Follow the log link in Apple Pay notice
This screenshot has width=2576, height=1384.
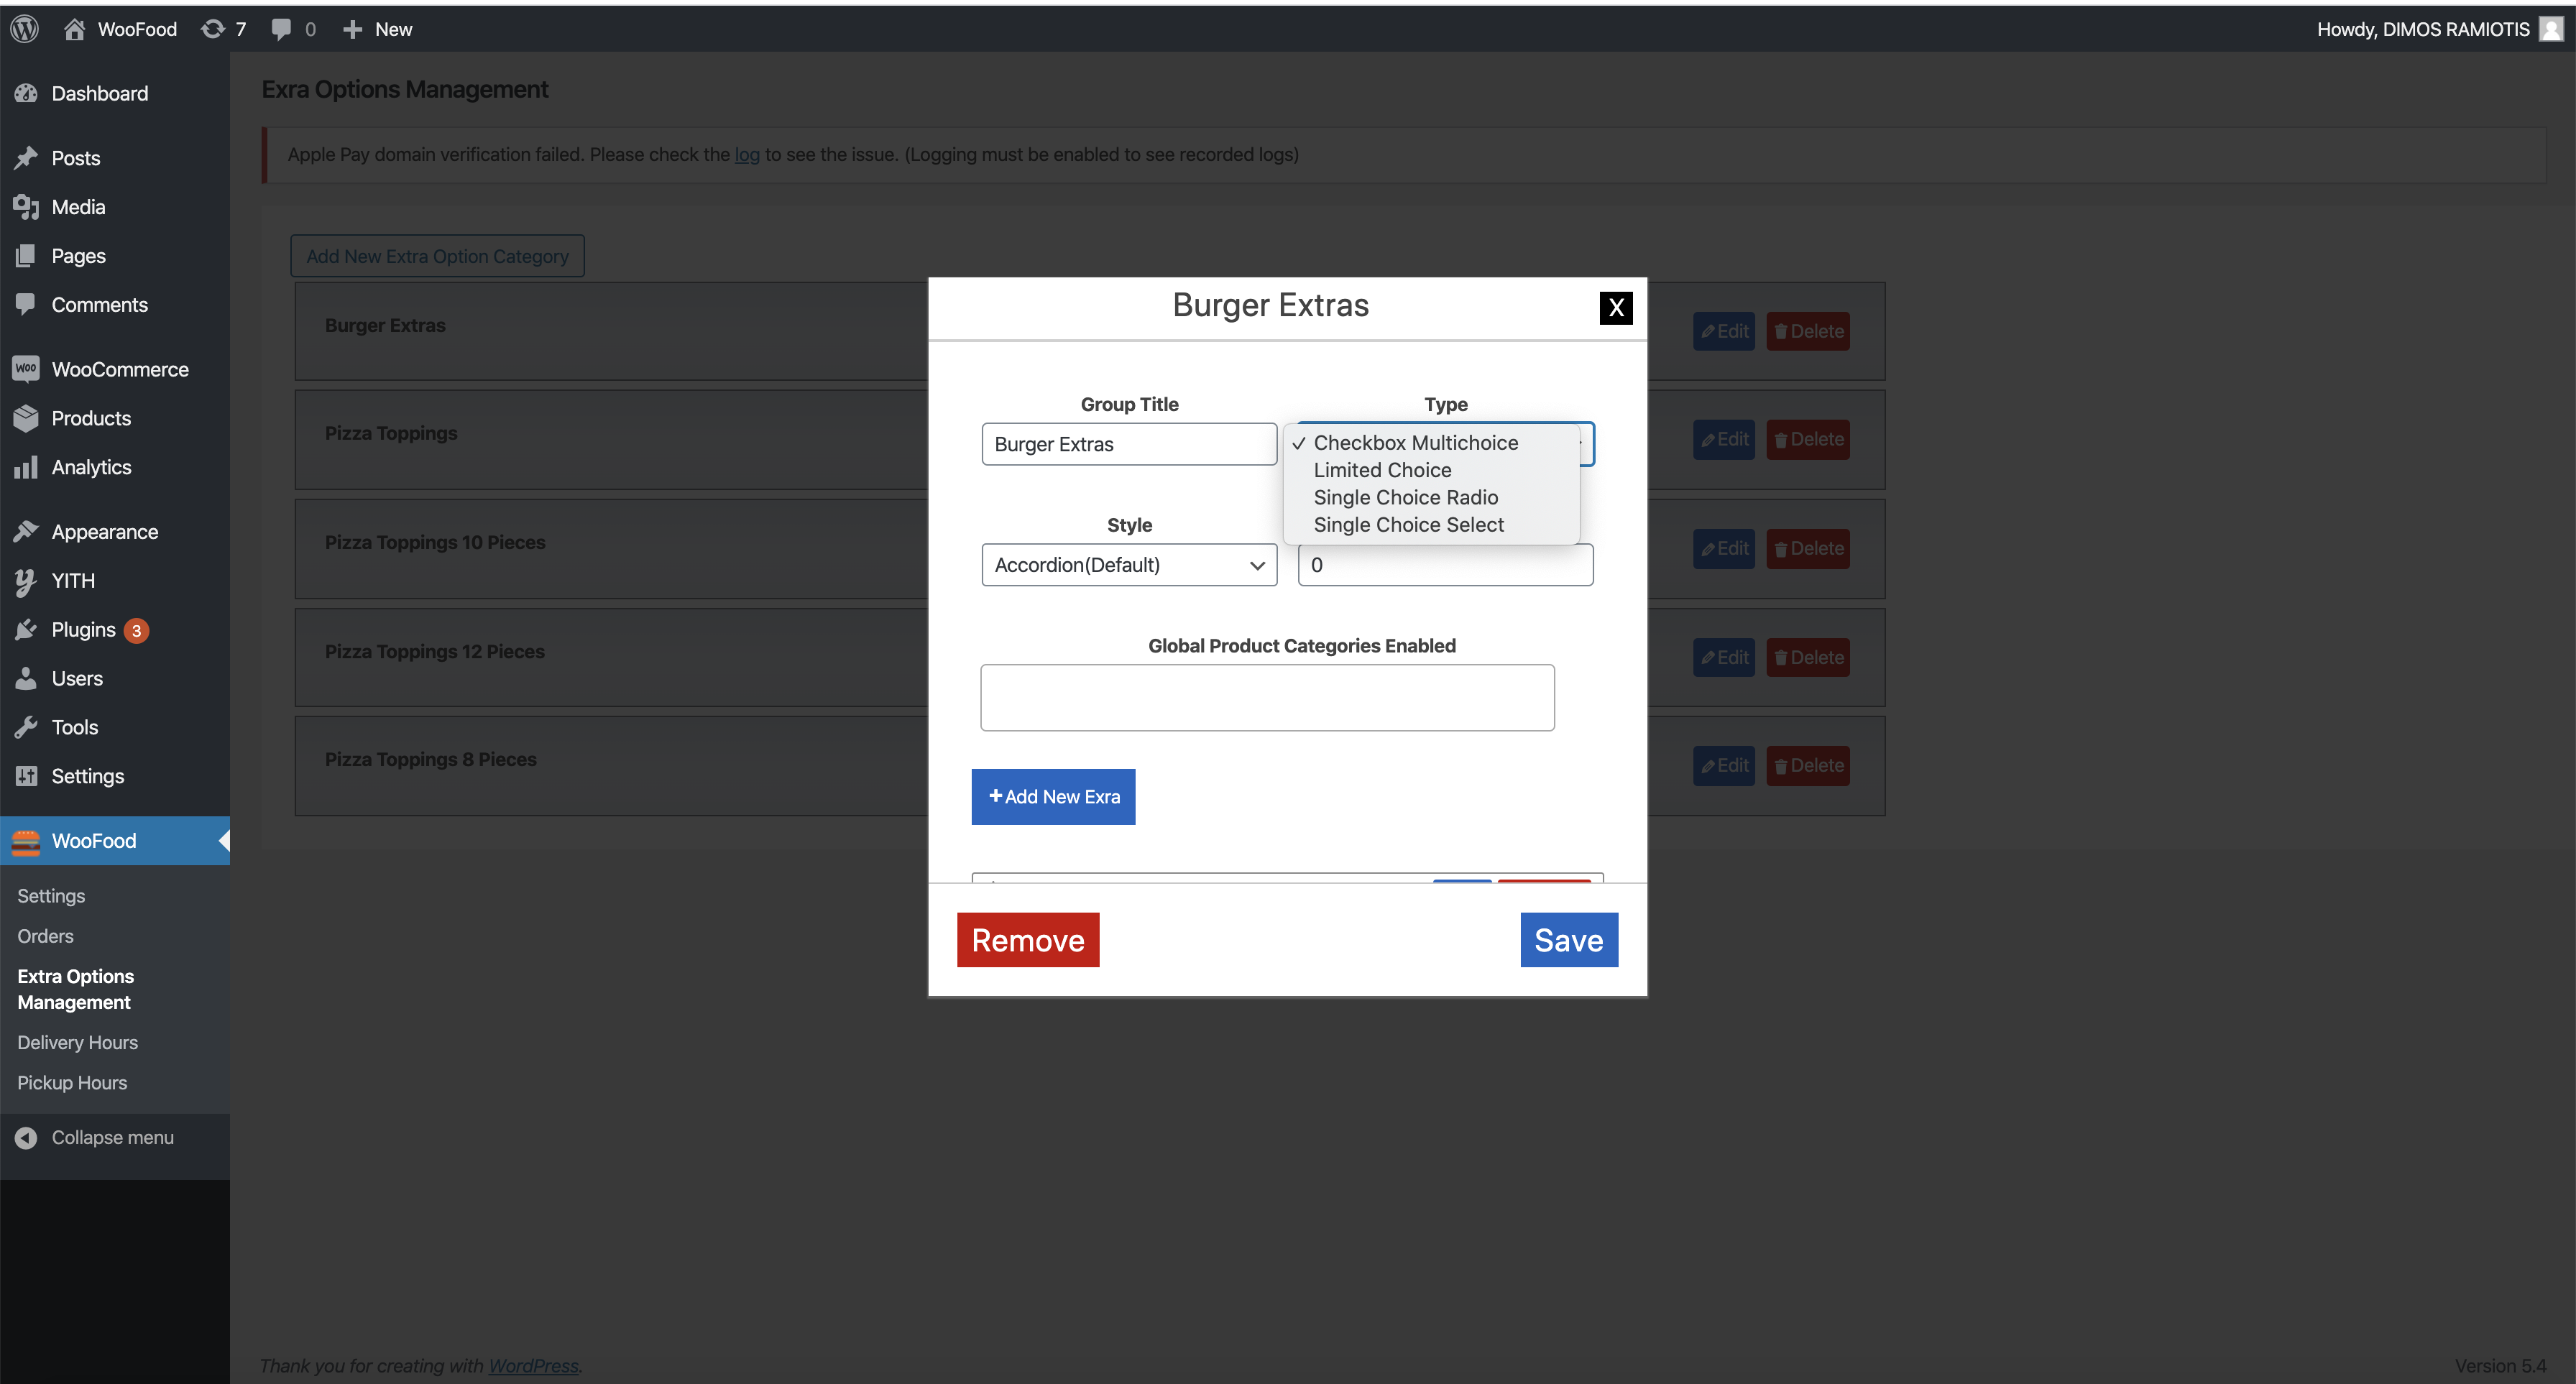[747, 155]
